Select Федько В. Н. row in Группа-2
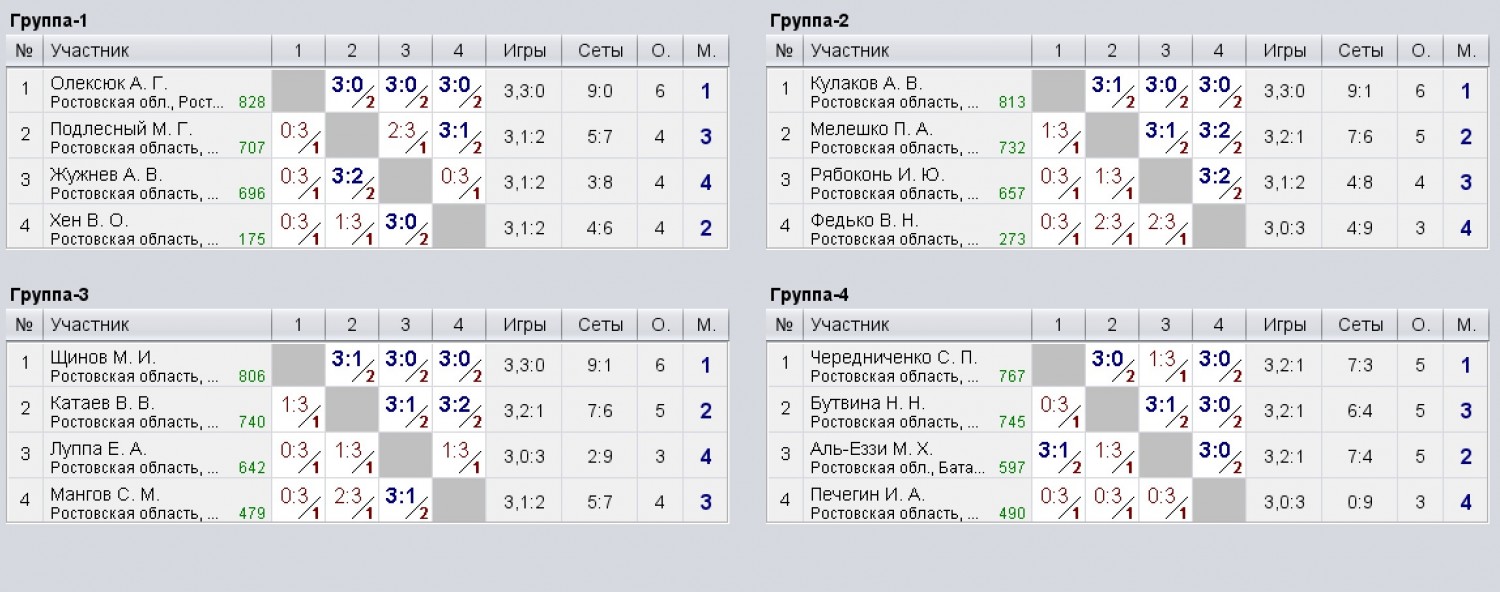Viewport: 1500px width, 592px height. (1128, 228)
